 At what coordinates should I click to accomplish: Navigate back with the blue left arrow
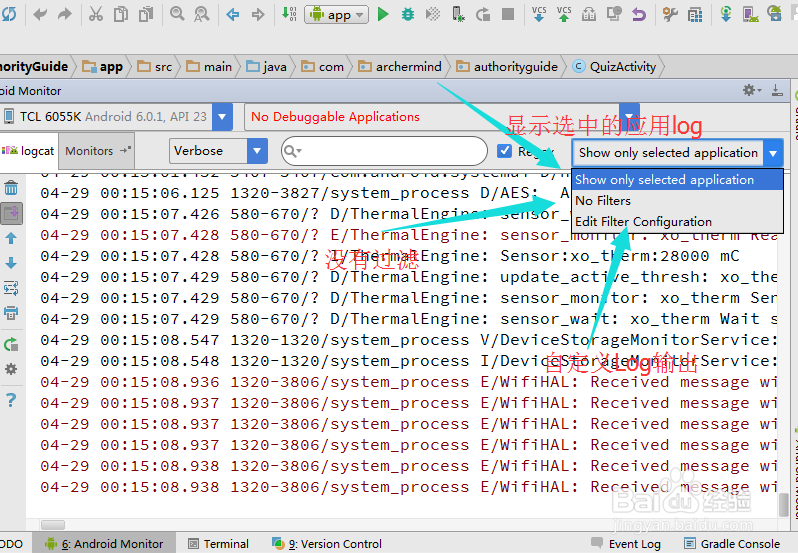(x=233, y=14)
